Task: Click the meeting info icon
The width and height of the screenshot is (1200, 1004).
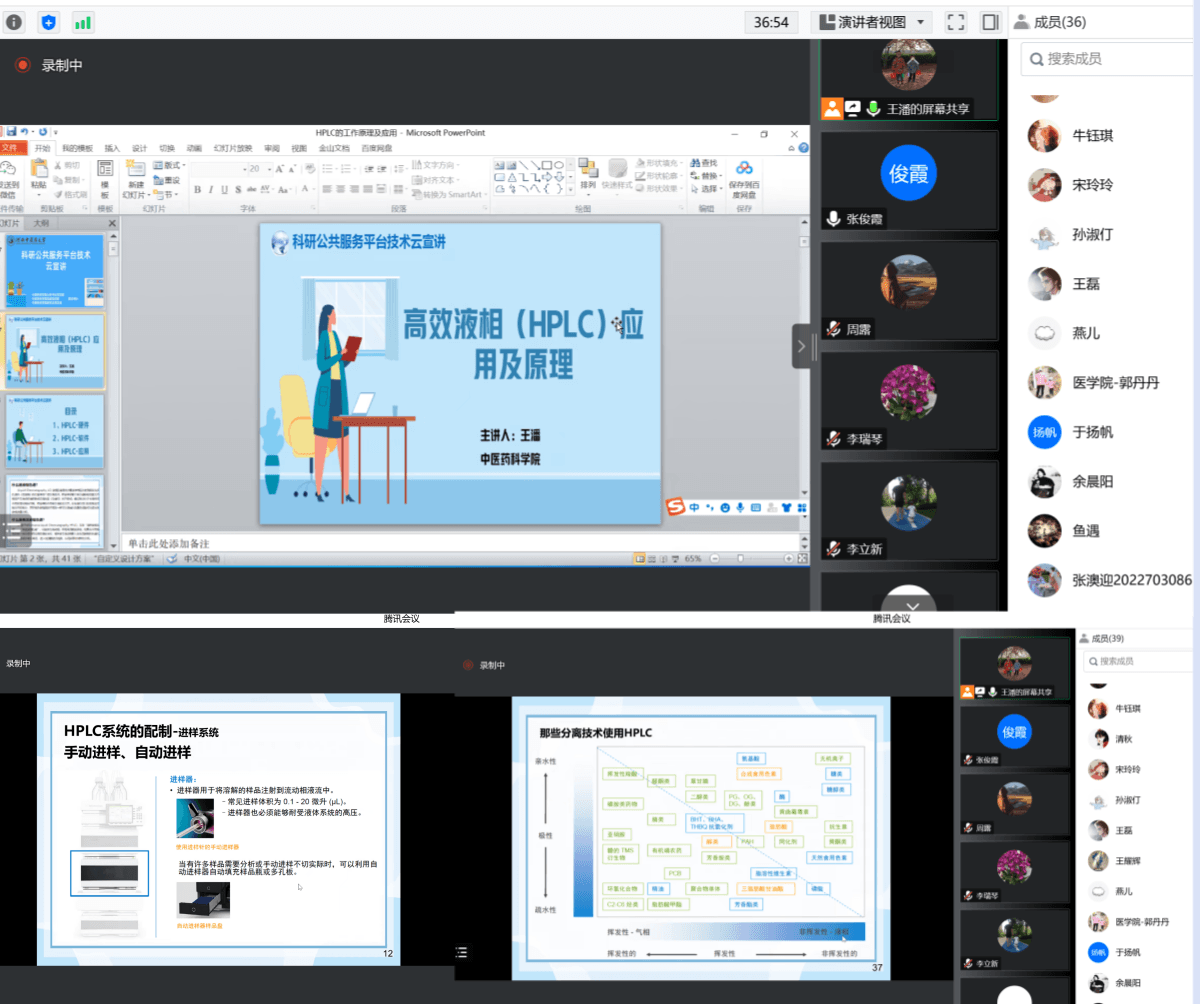Action: (14, 22)
